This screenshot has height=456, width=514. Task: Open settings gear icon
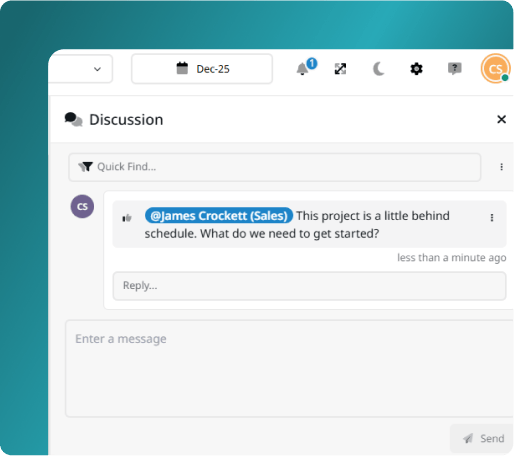pyautogui.click(x=416, y=69)
